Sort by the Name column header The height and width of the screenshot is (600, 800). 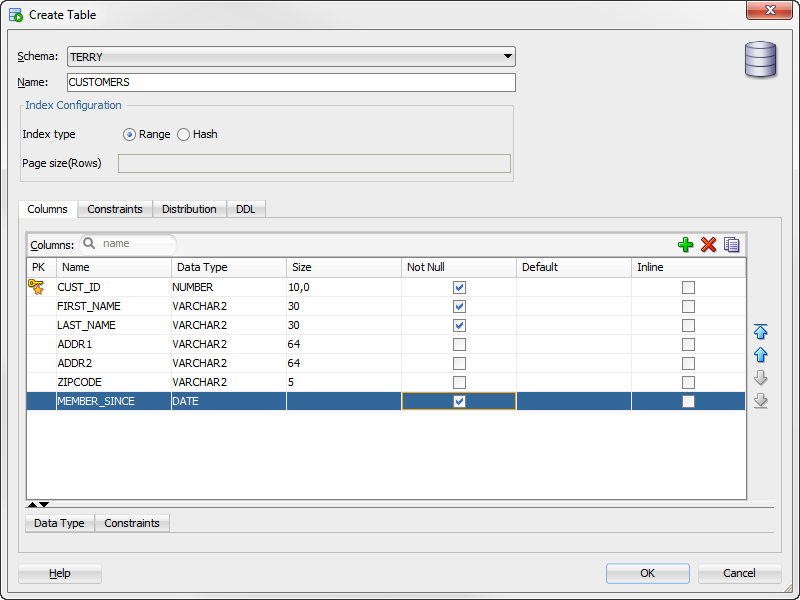coord(114,267)
